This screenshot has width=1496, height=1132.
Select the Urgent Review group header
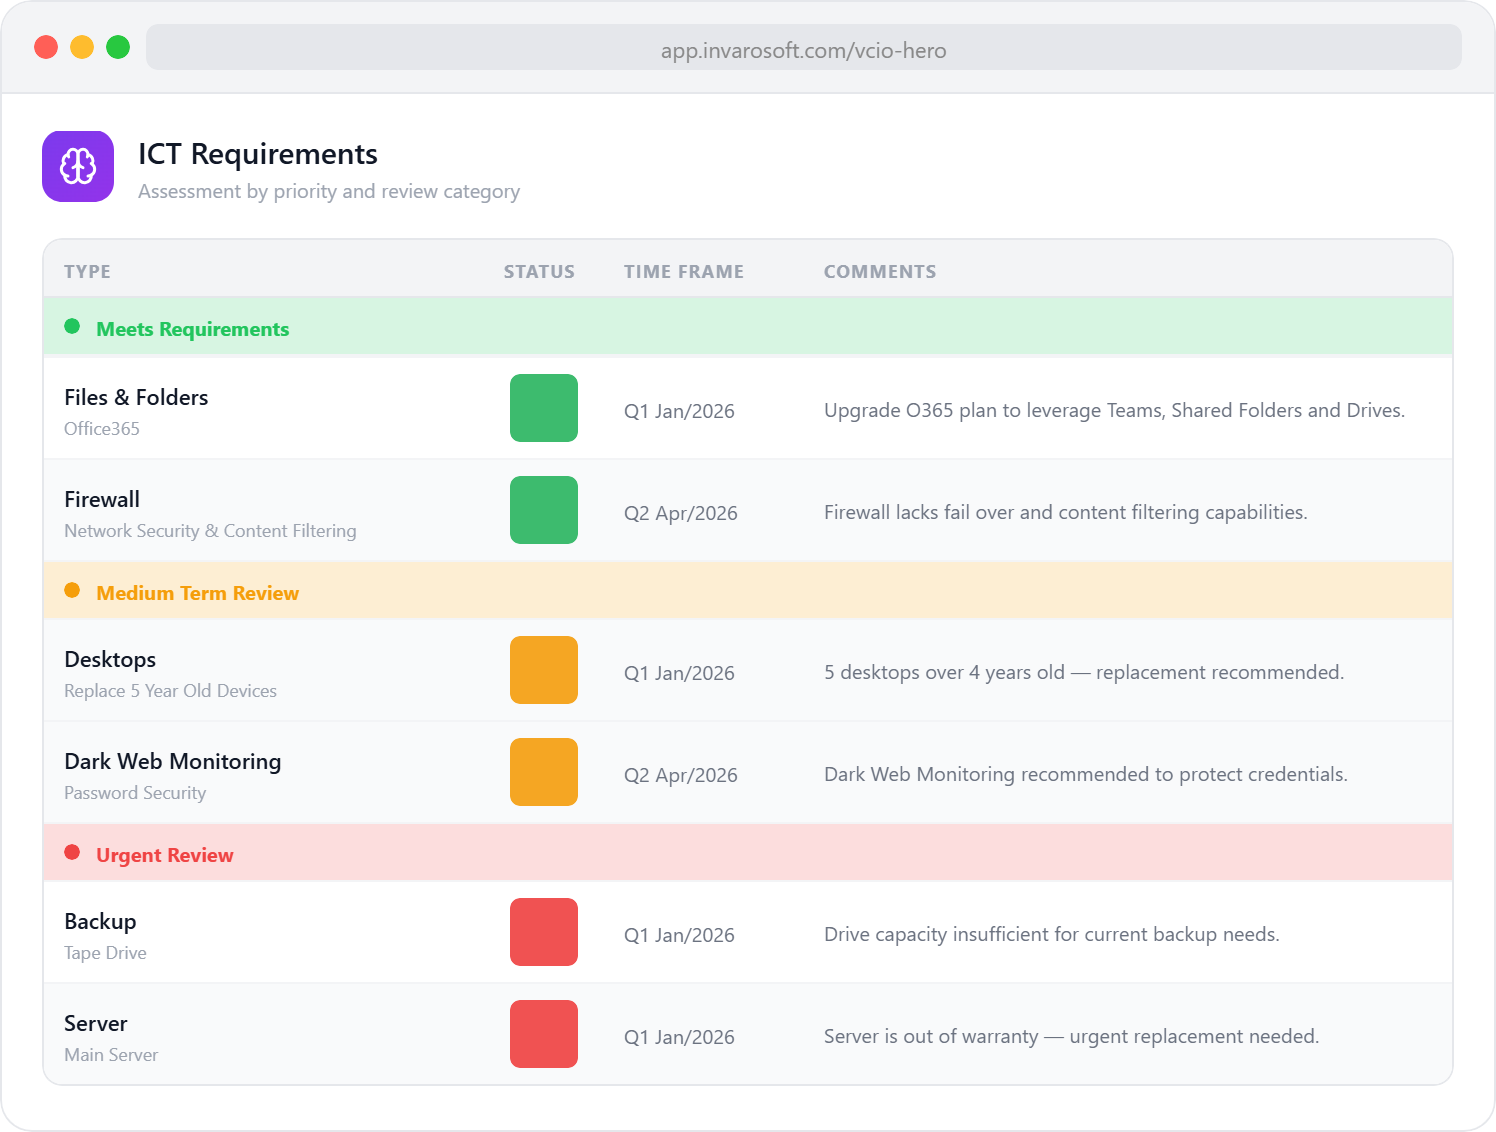click(748, 852)
